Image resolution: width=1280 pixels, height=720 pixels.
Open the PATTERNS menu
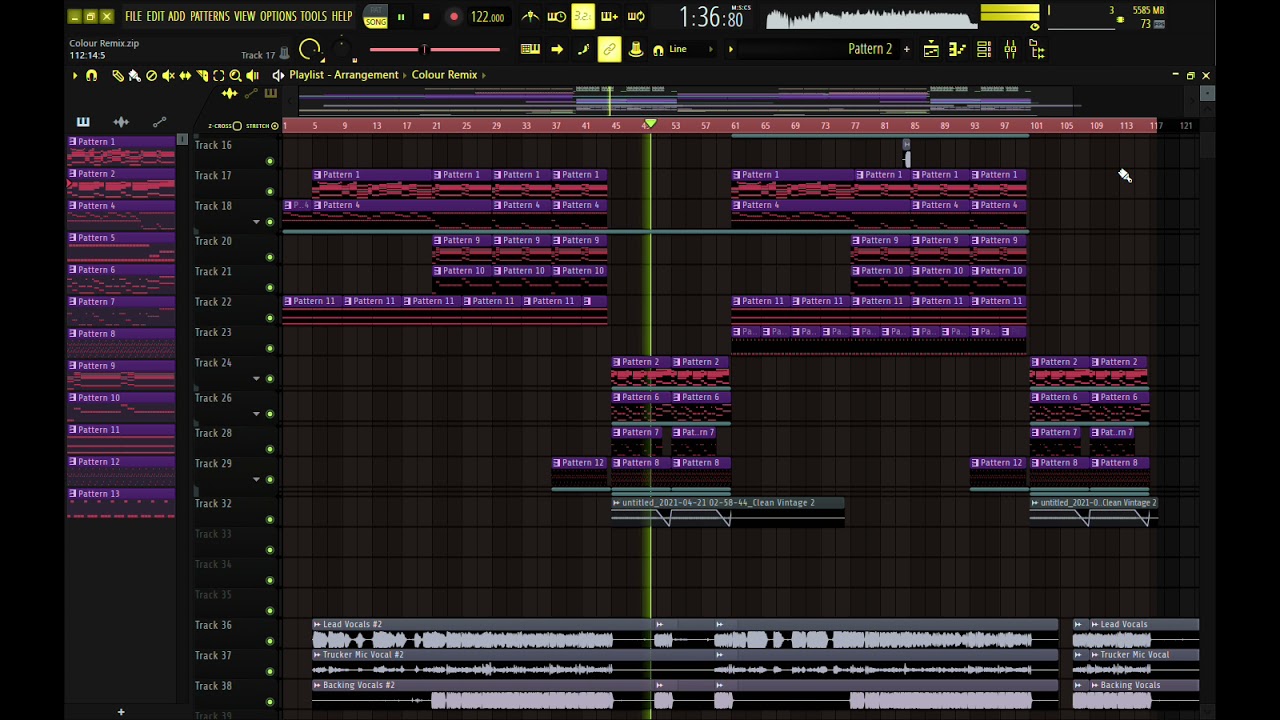[210, 17]
